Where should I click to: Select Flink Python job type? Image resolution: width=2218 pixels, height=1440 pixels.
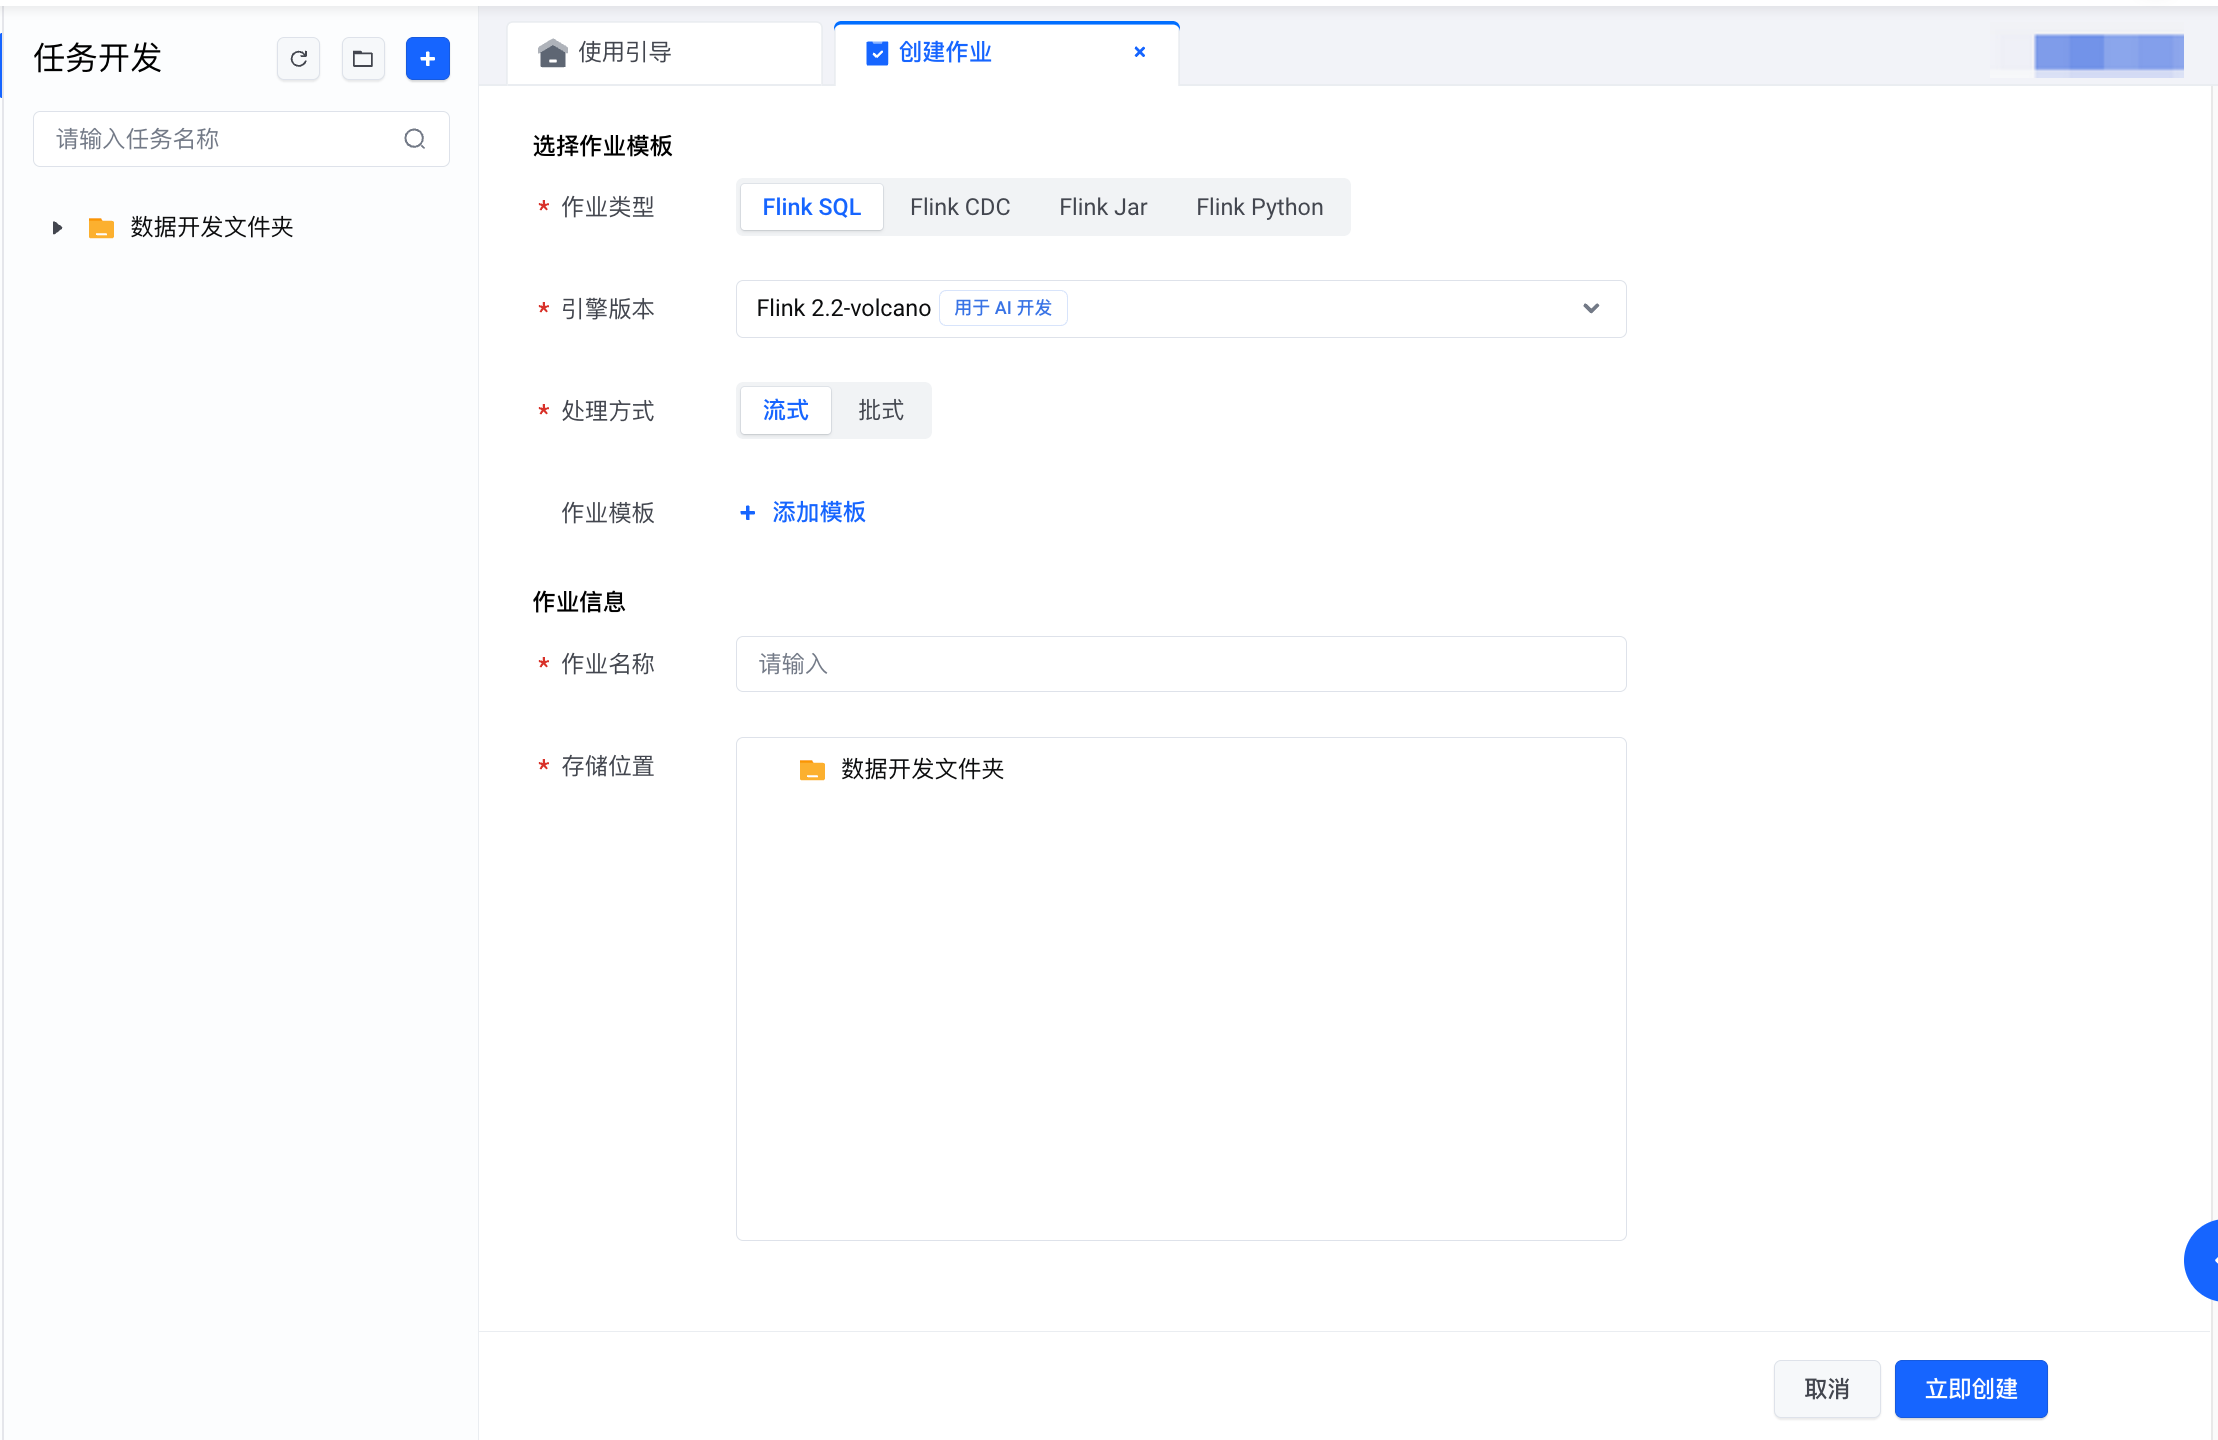click(1259, 207)
